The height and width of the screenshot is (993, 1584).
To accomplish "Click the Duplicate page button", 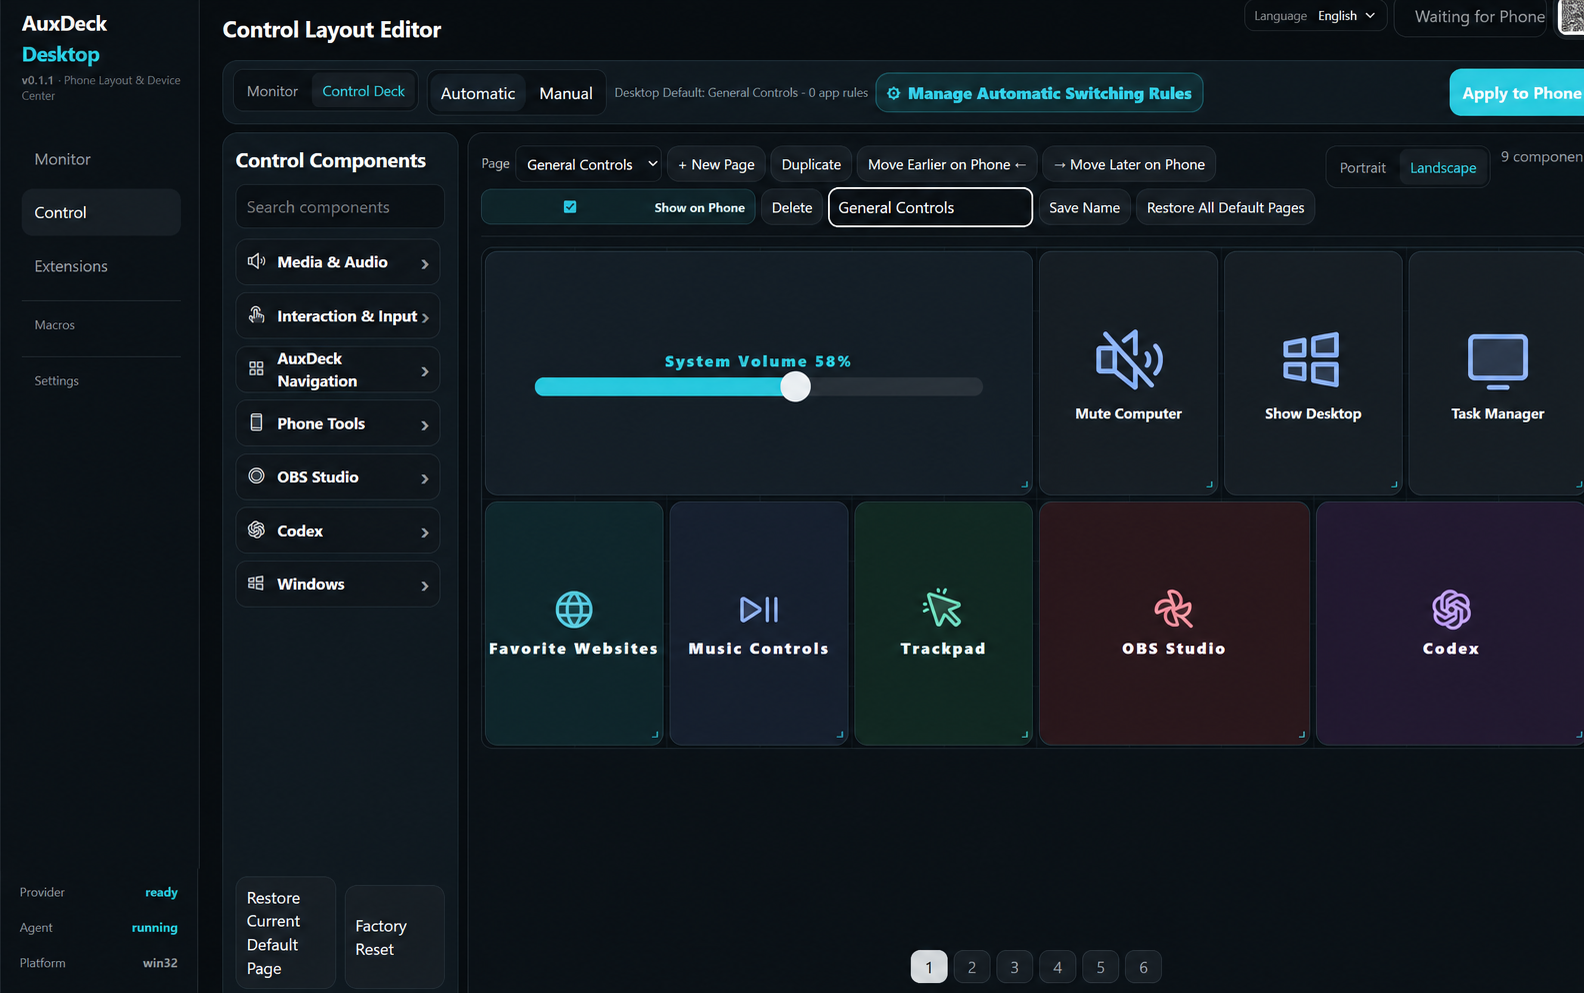I will [x=811, y=164].
